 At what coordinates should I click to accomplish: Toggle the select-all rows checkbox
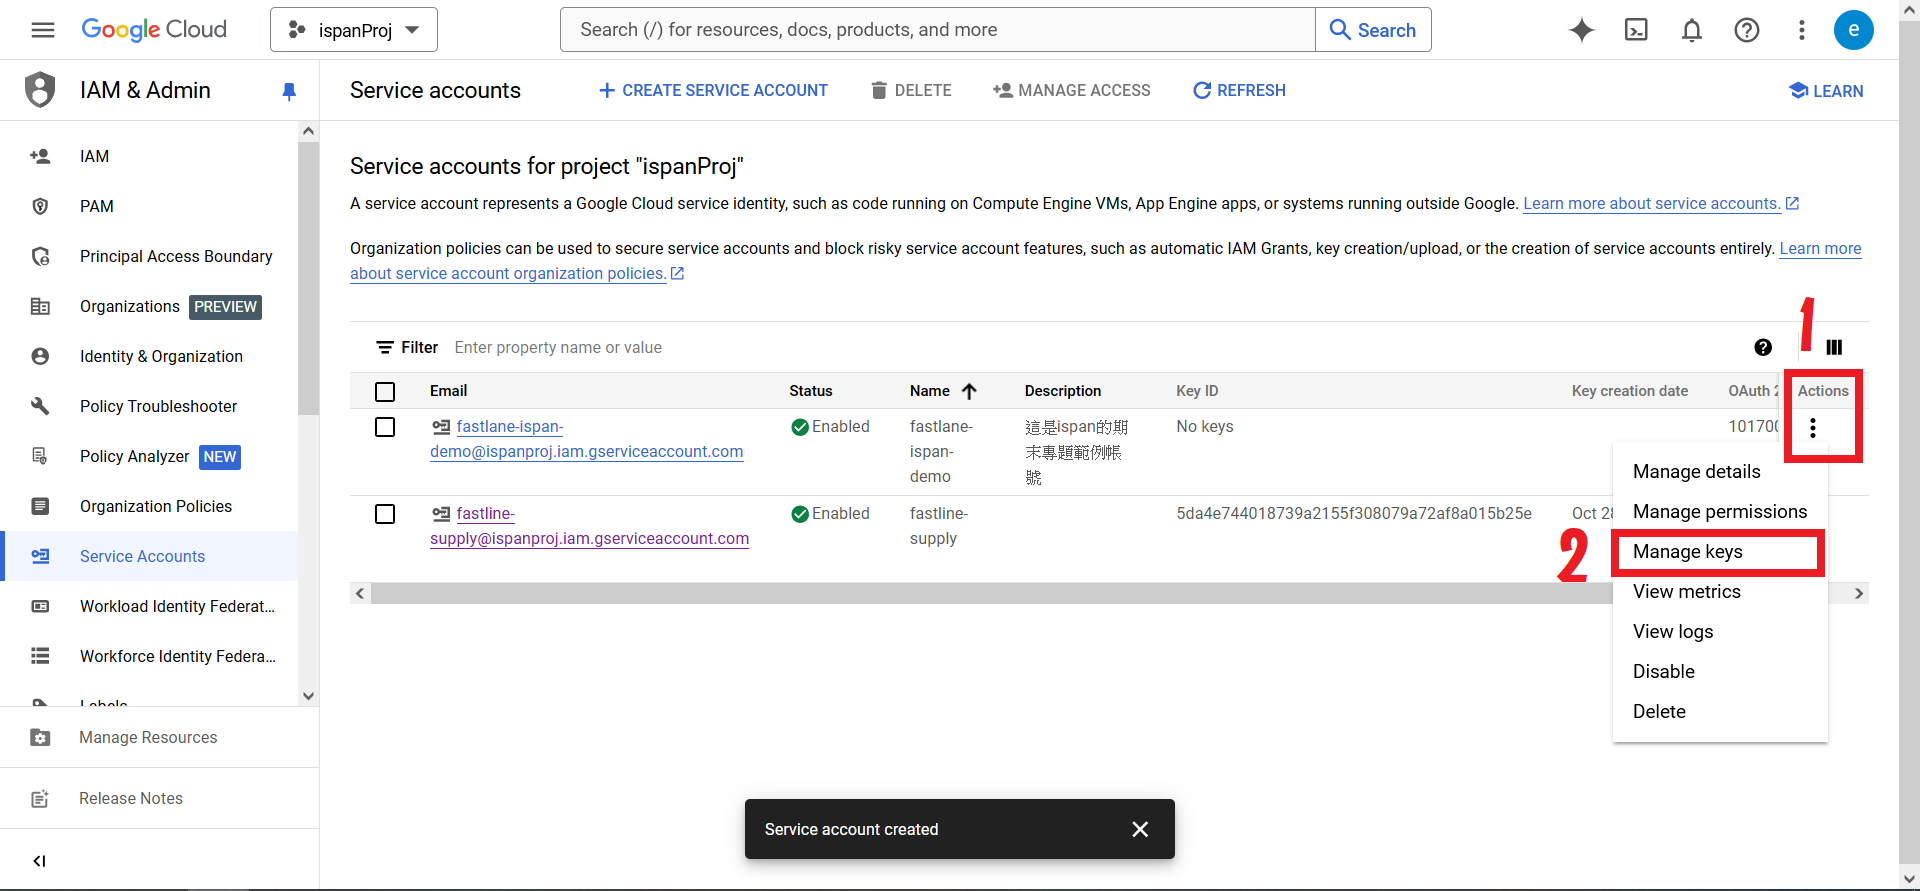pos(385,391)
